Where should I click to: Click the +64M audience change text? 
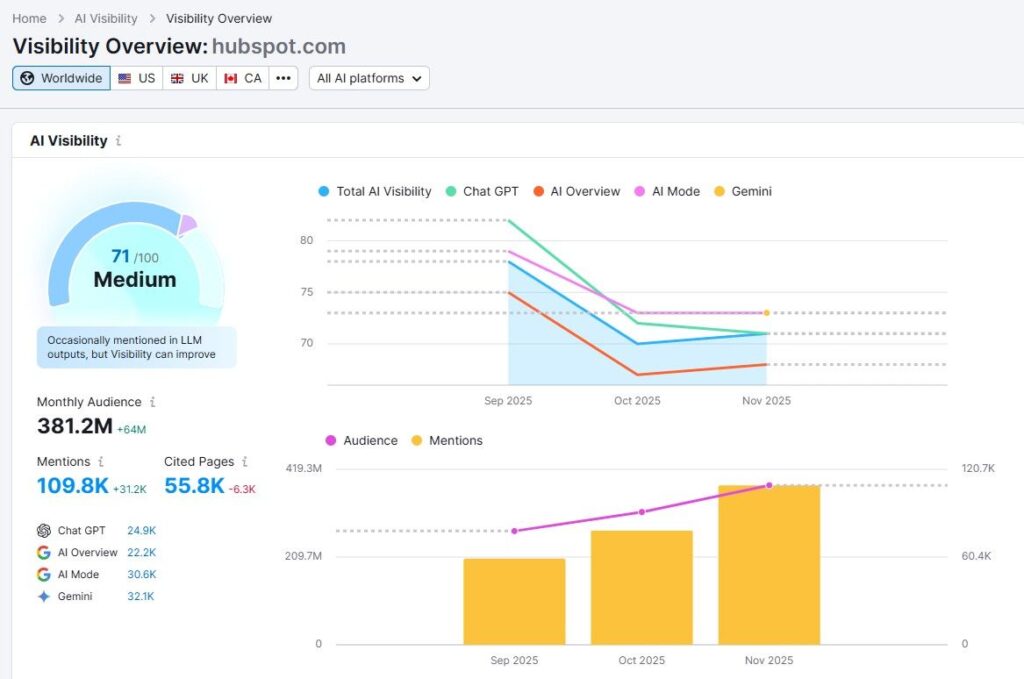(131, 430)
